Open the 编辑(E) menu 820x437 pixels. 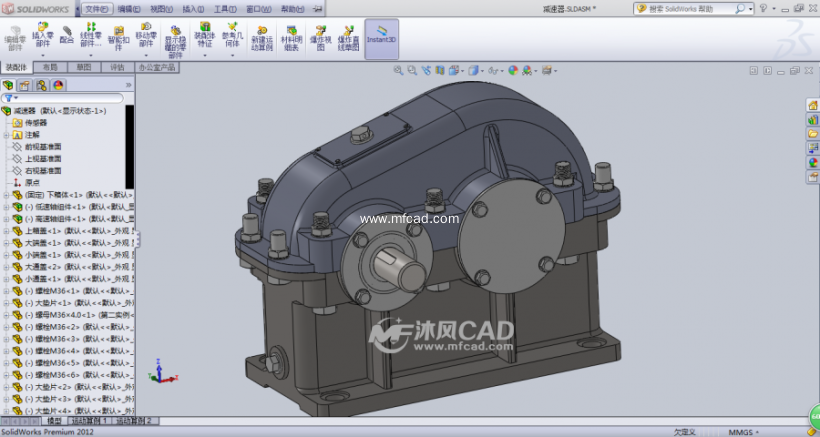[129, 9]
